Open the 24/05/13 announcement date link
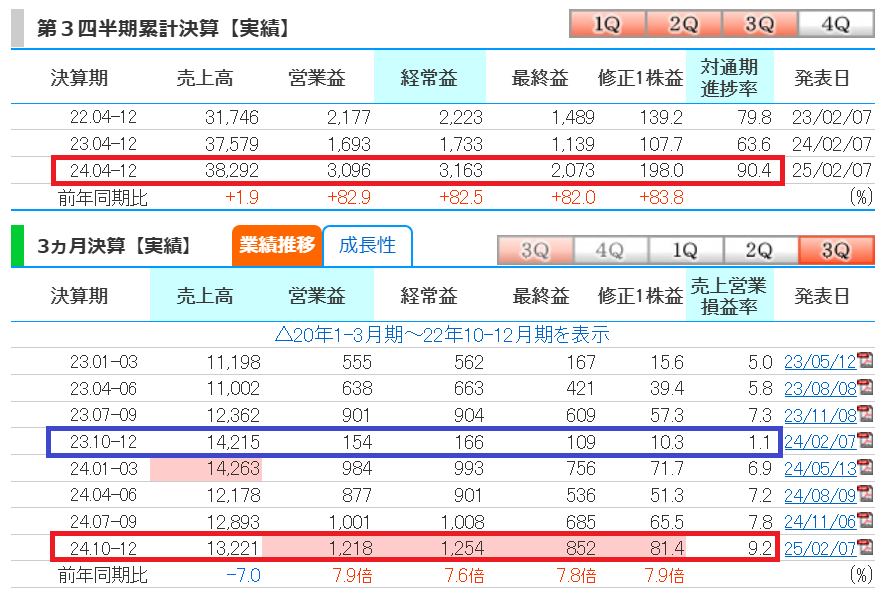This screenshot has height=589, width=885. point(820,468)
